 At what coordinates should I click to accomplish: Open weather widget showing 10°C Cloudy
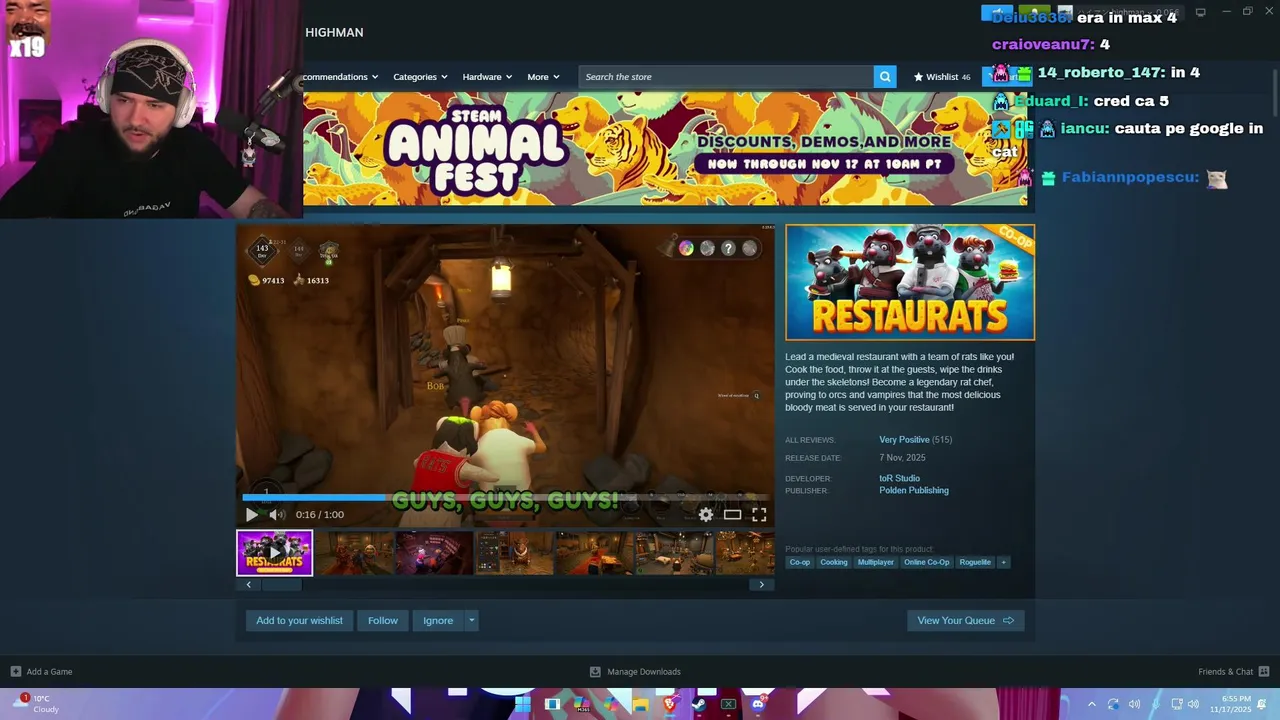(x=36, y=704)
